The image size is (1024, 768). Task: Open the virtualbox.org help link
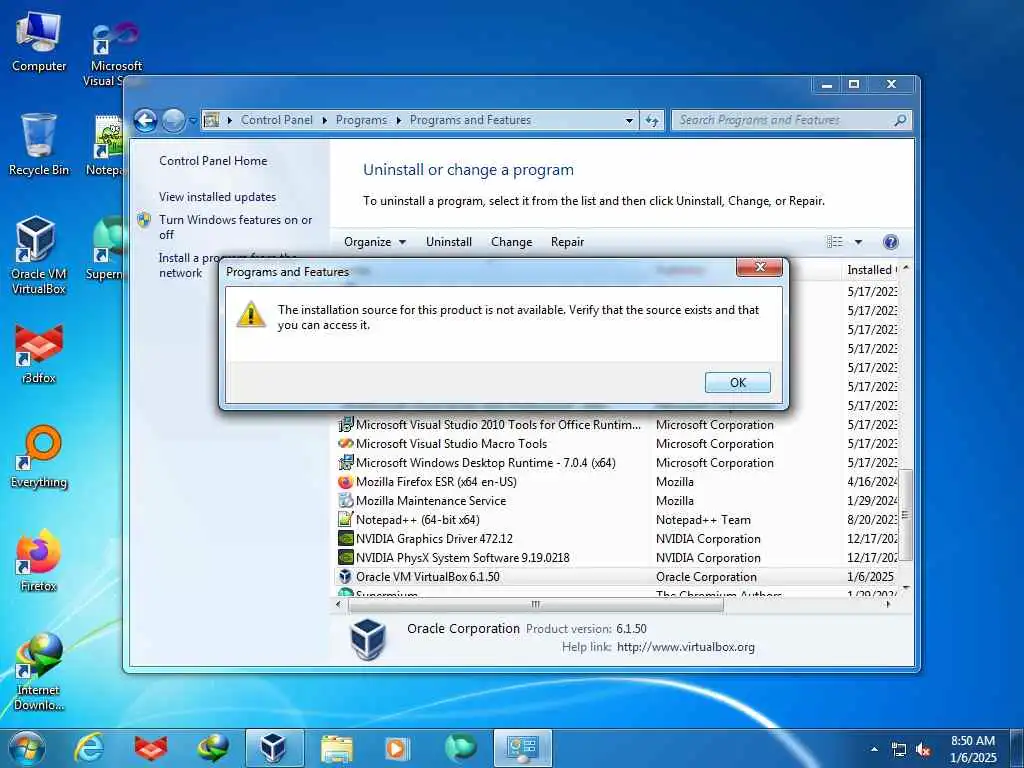686,647
